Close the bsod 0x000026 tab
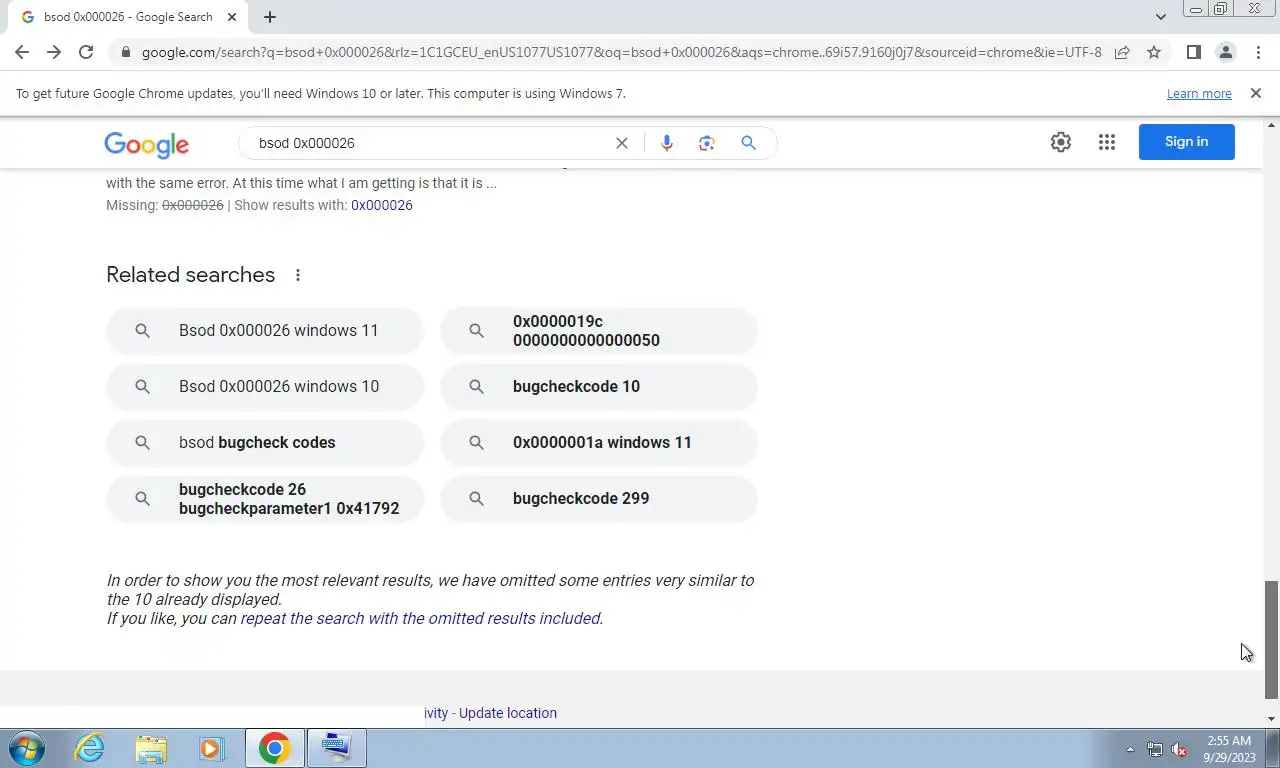The width and height of the screenshot is (1280, 768). point(232,17)
